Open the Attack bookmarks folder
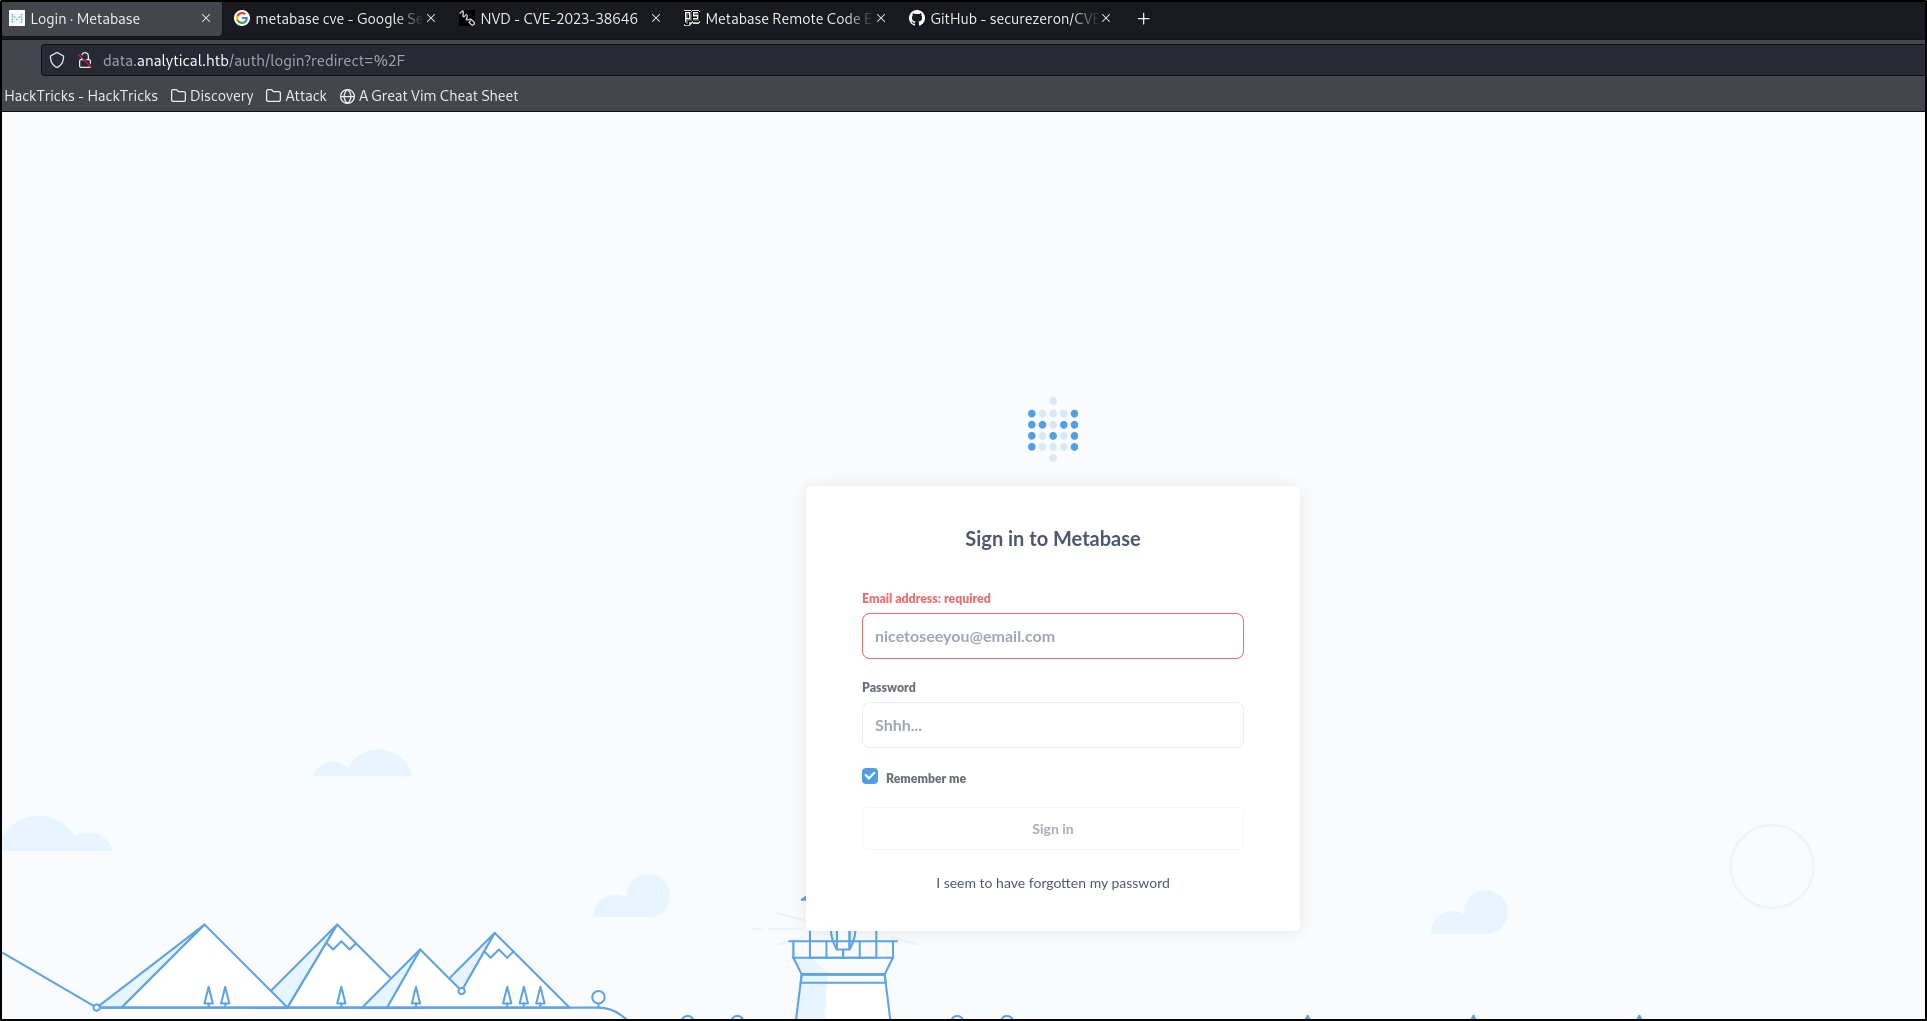The image size is (1927, 1021). pos(296,96)
